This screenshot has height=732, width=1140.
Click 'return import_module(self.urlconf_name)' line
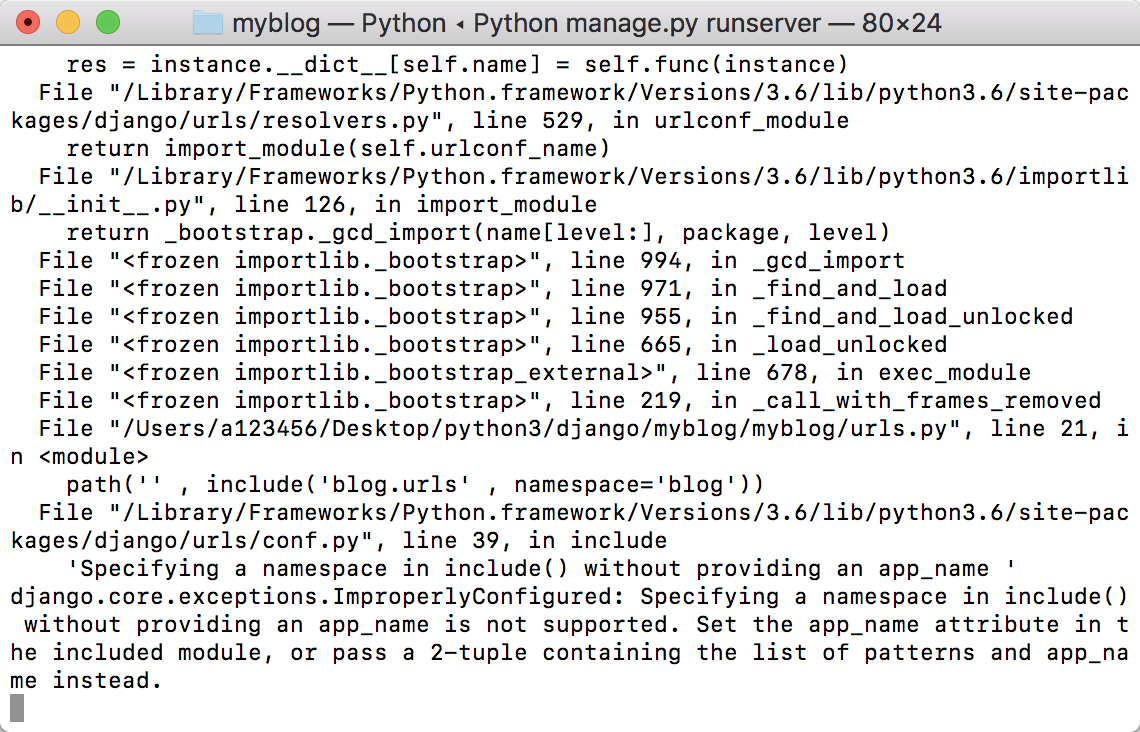coord(337,149)
